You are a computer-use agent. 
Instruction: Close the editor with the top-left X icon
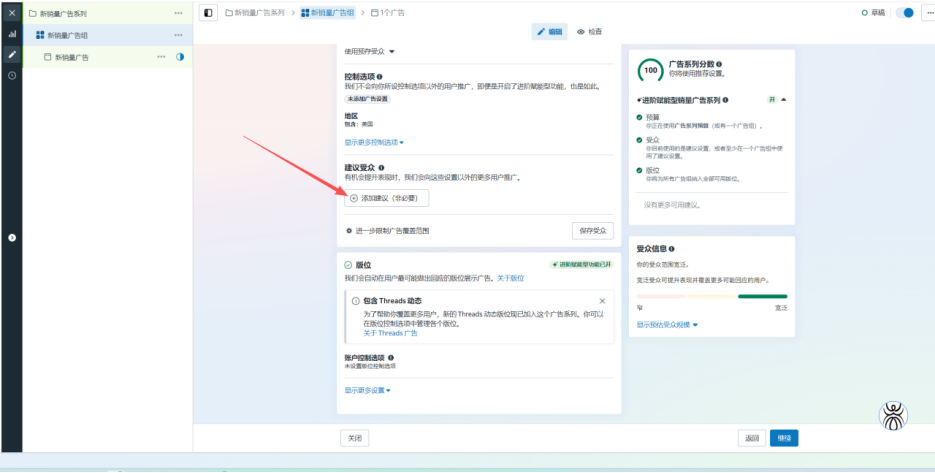pos(12,13)
